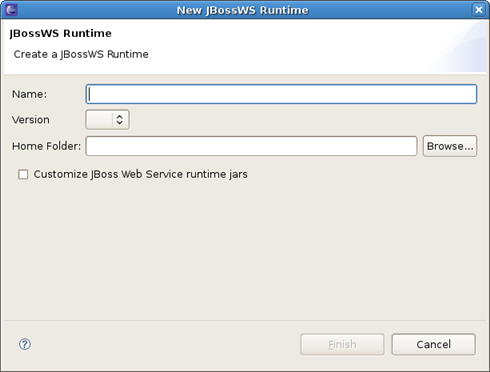
Task: Enable Customize JBoss Web Service runtime jars
Action: click(23, 174)
